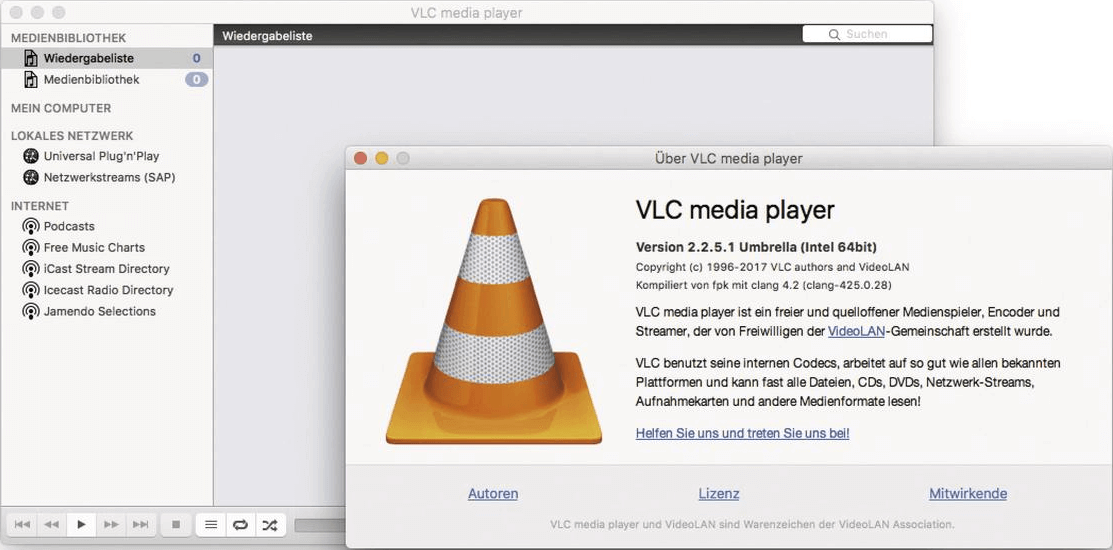Click the VLC cone logo
Screen dimensions: 1113x550
494,321
